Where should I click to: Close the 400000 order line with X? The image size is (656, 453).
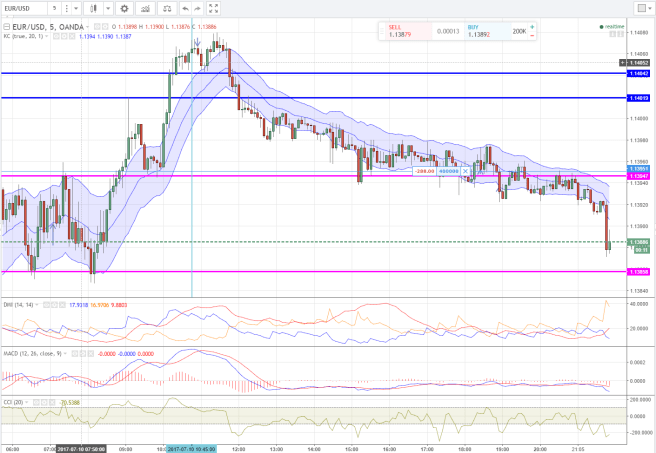coord(466,171)
